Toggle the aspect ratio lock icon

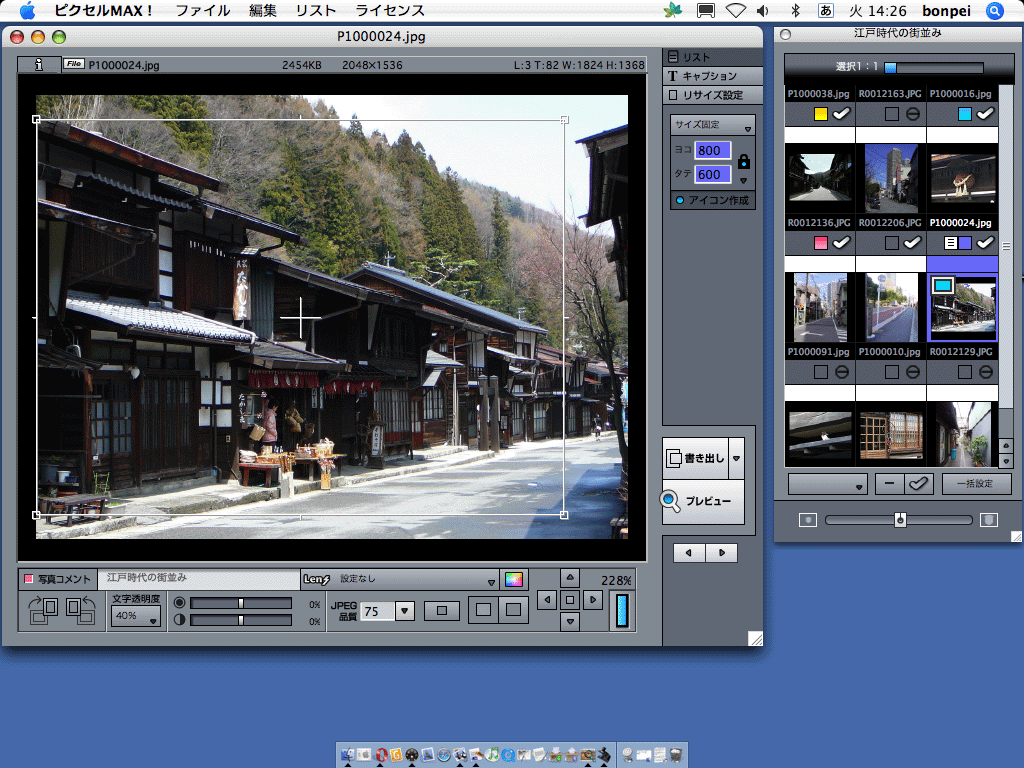[x=744, y=161]
